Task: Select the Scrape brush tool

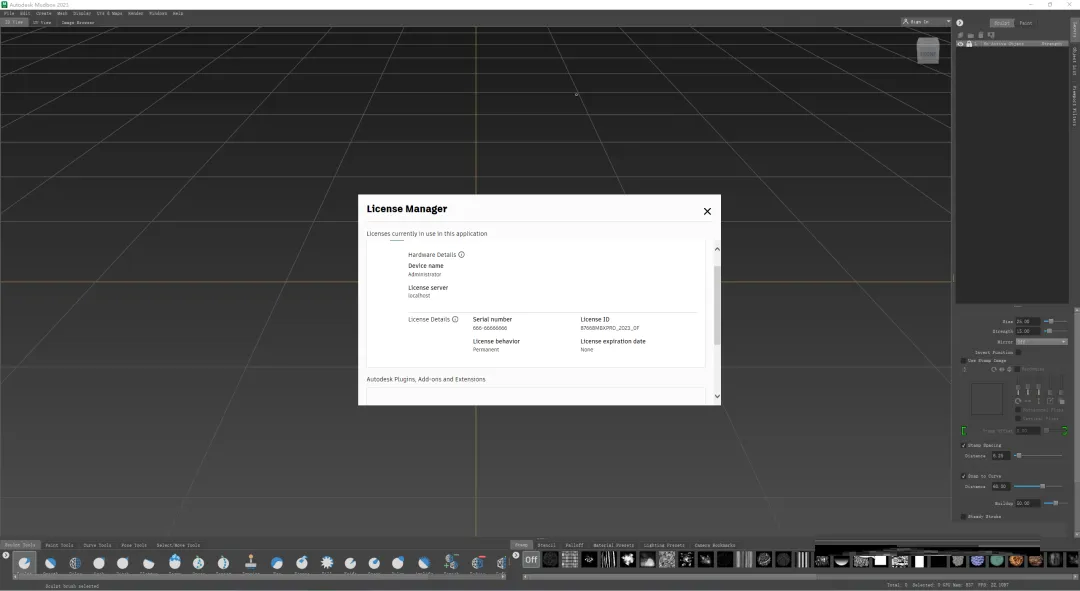Action: click(x=302, y=563)
